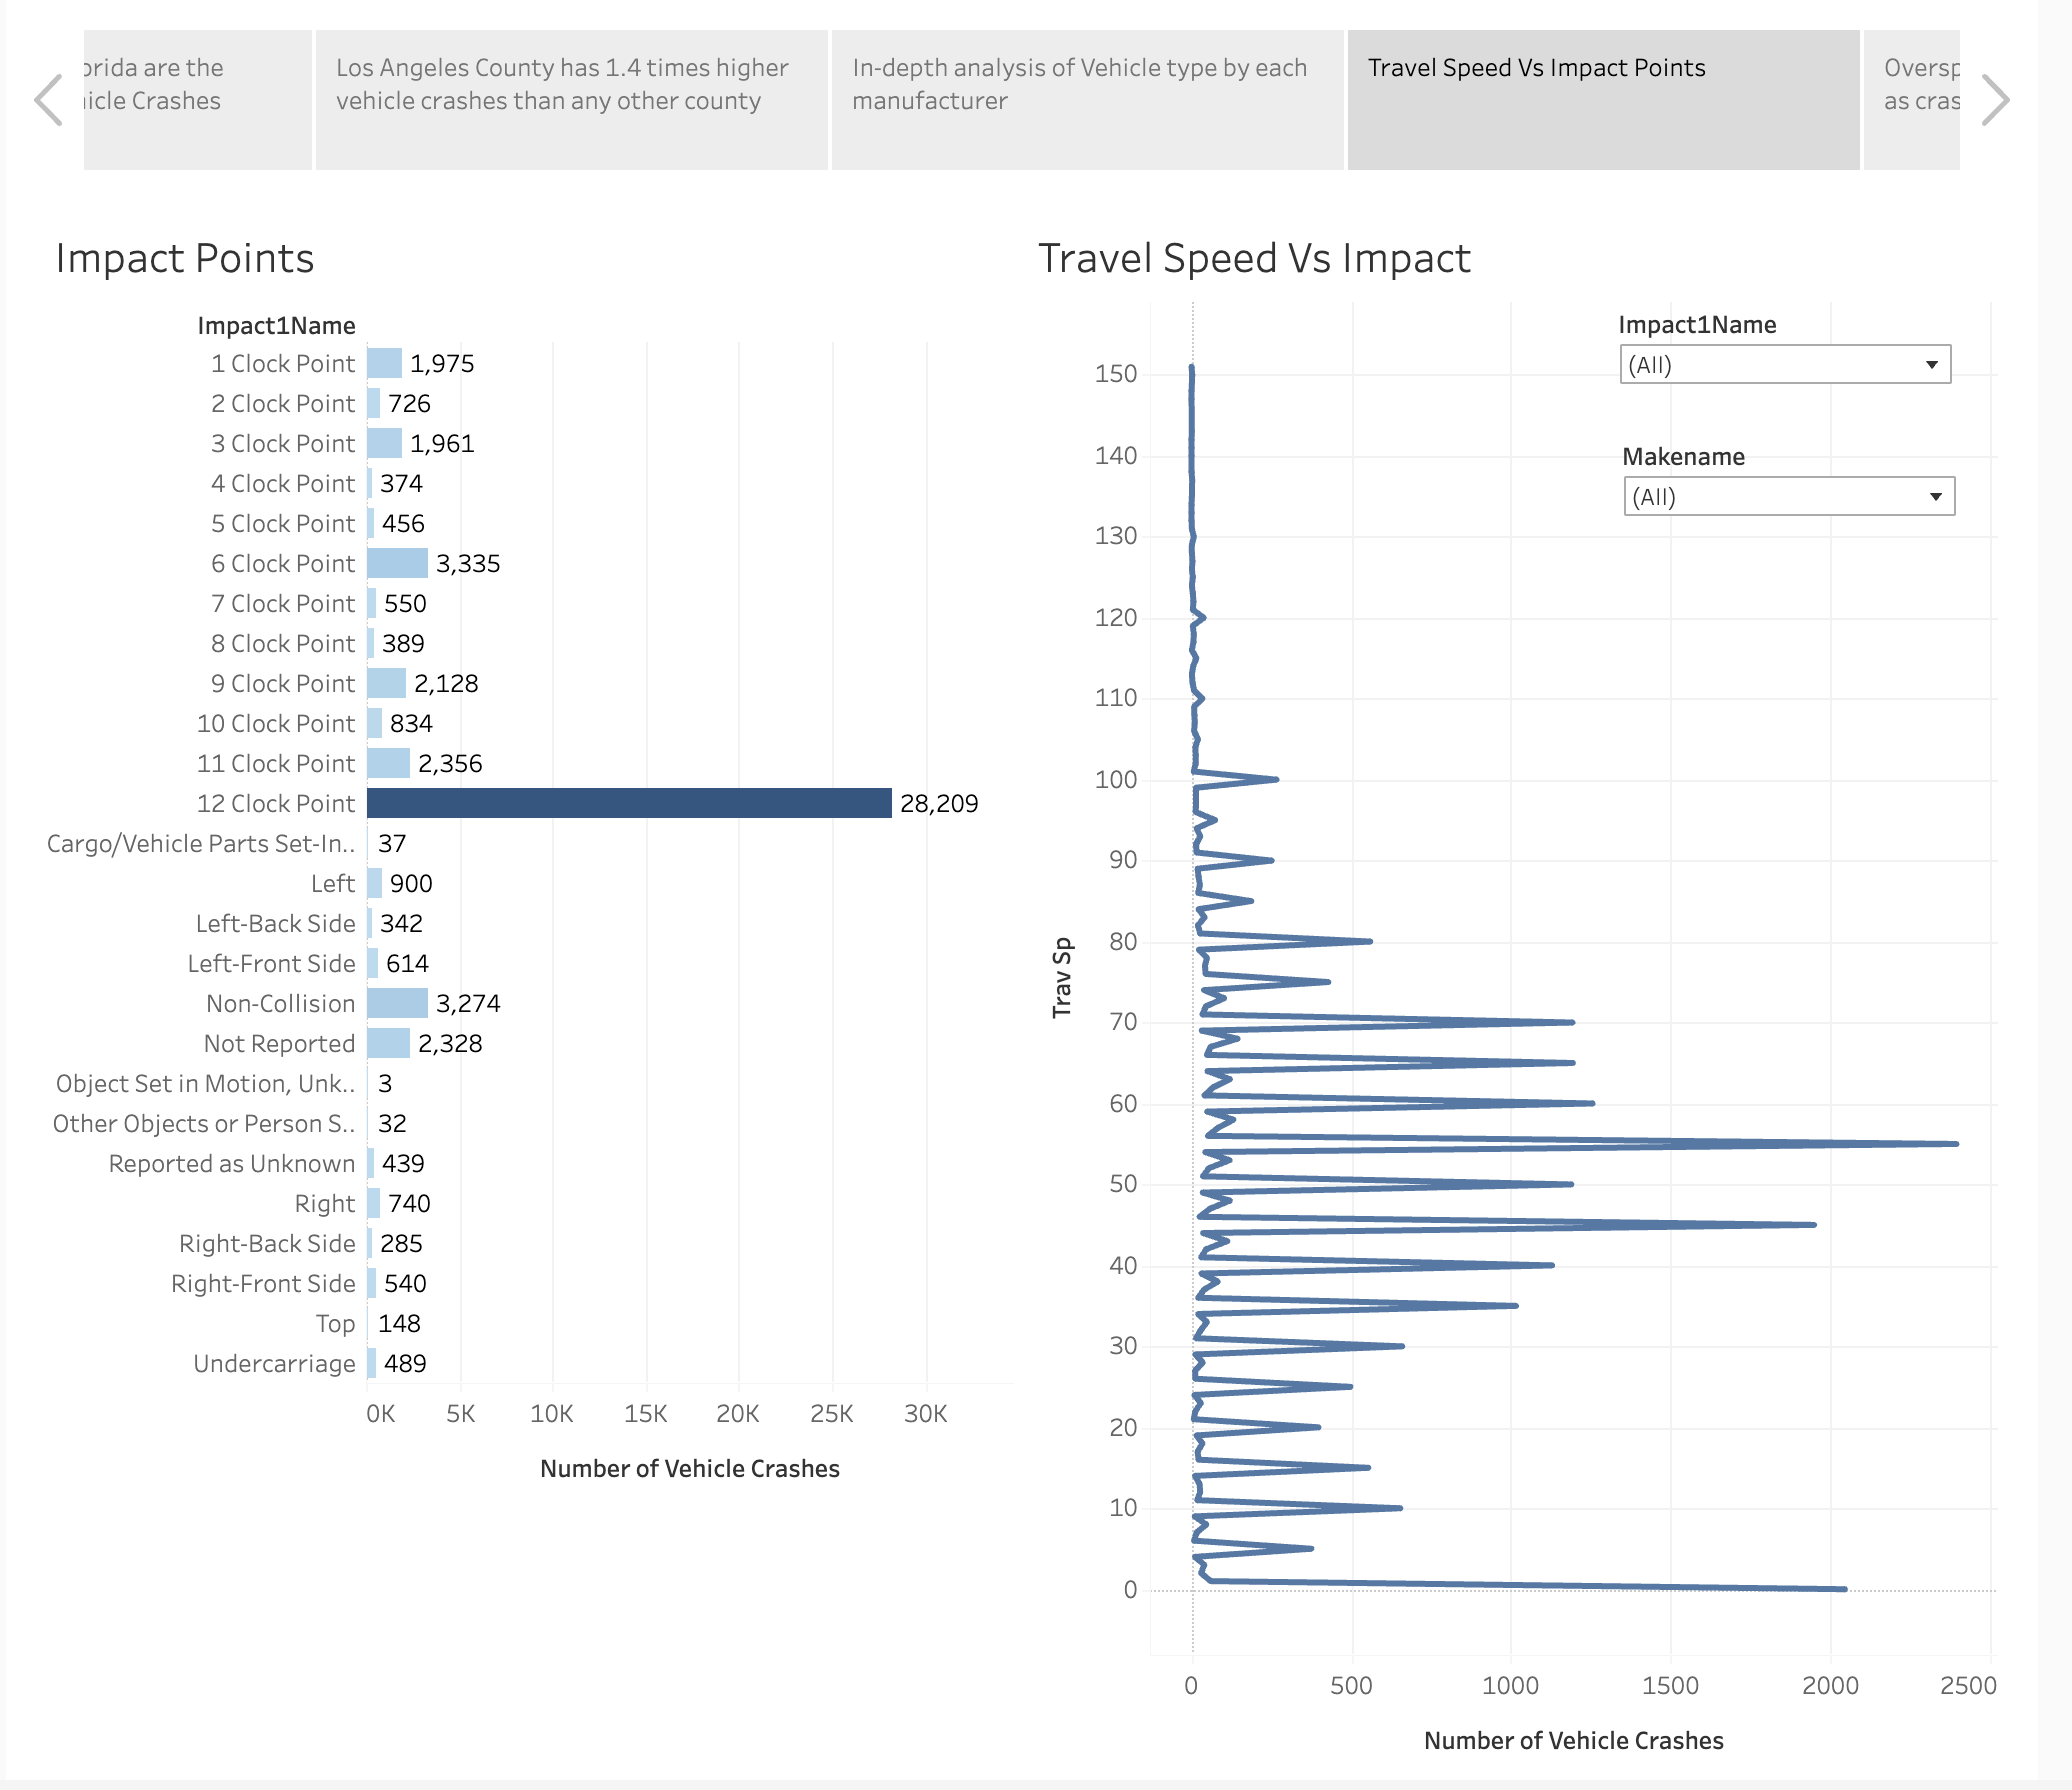The image size is (2072, 1790).
Task: Click the 9 Clock Point bar
Action: tap(386, 683)
